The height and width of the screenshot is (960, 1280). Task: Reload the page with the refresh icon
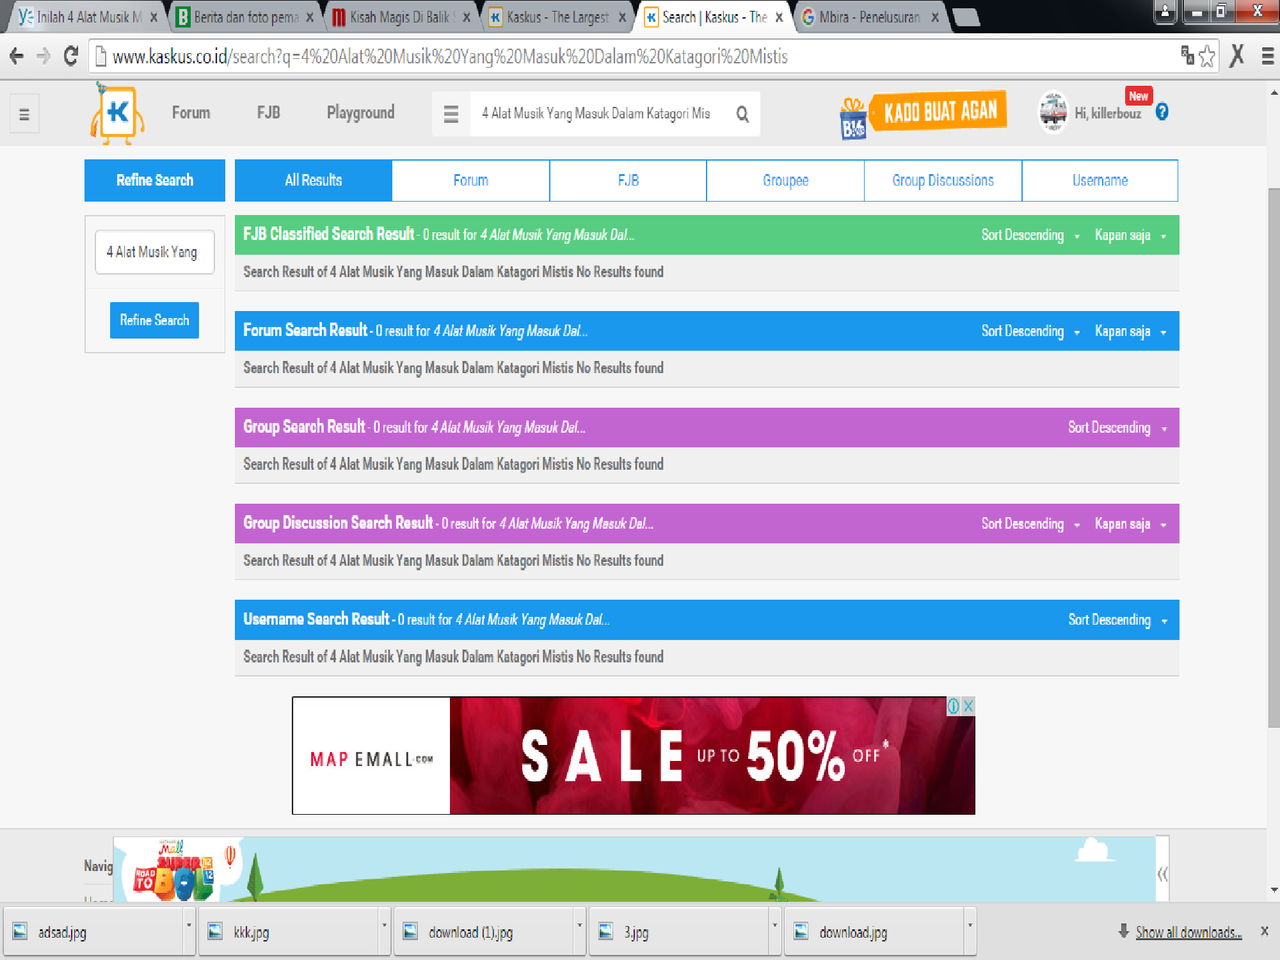[x=70, y=56]
